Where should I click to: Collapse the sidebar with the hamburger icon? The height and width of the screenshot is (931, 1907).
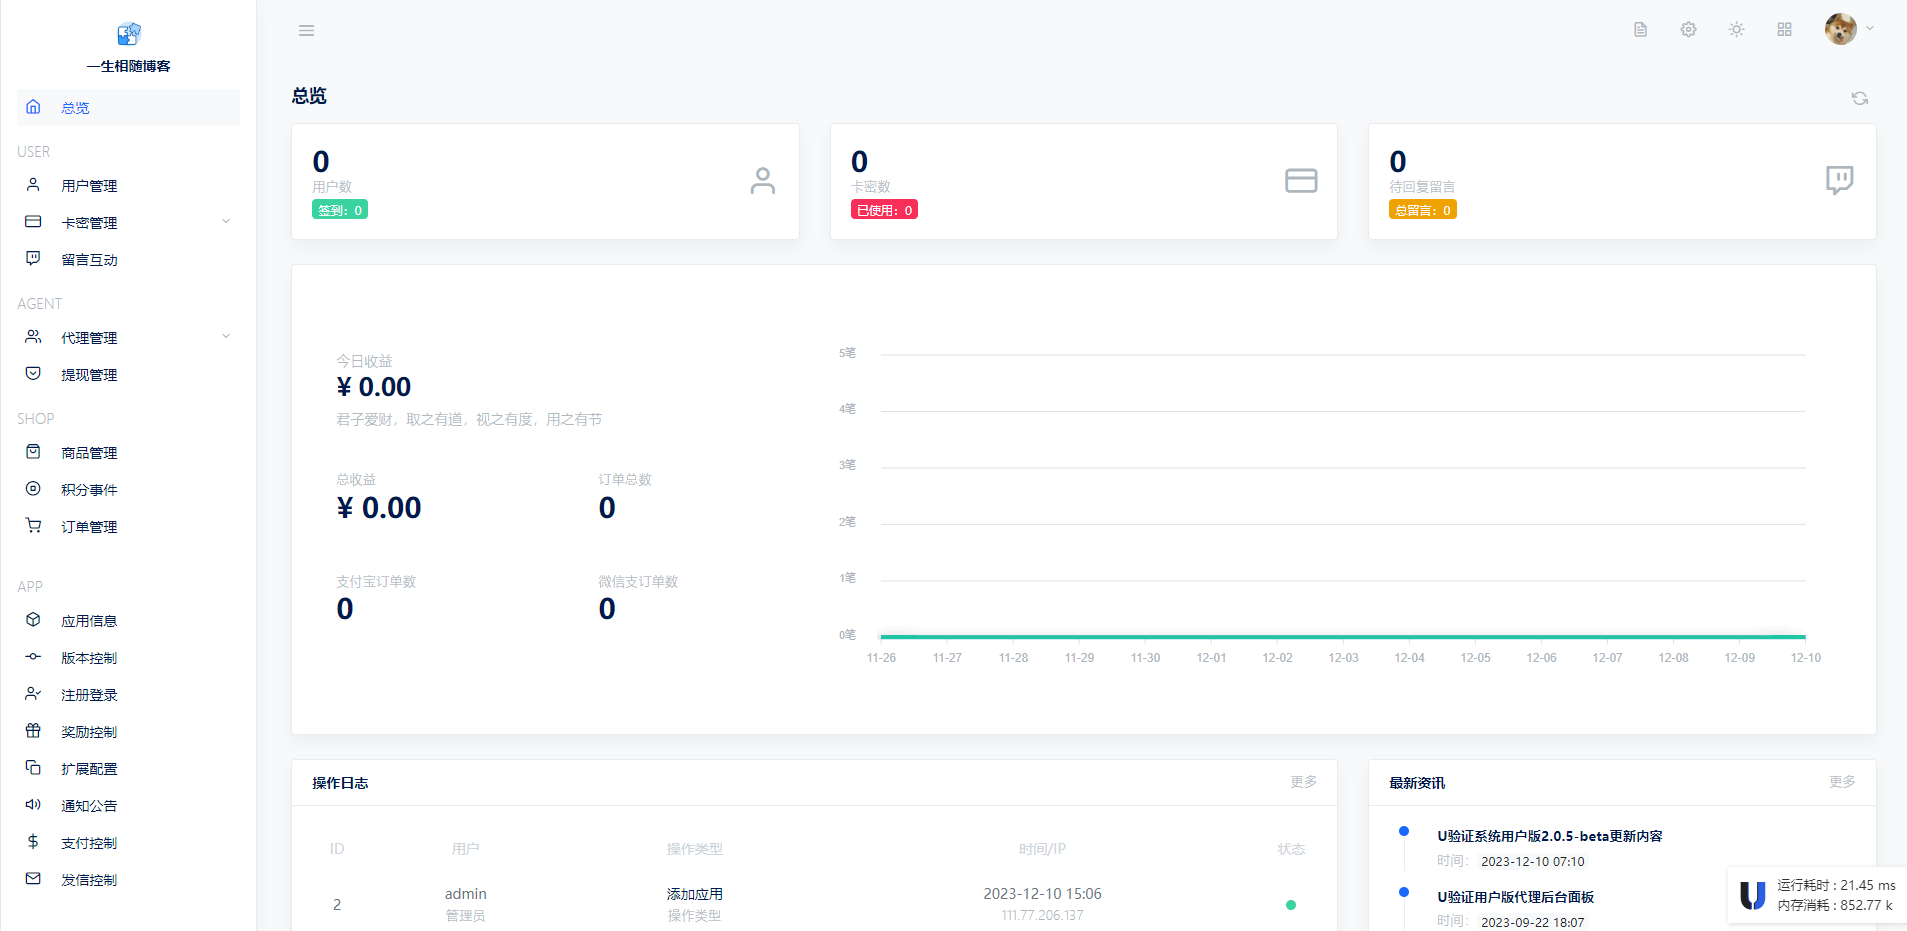[x=306, y=30]
